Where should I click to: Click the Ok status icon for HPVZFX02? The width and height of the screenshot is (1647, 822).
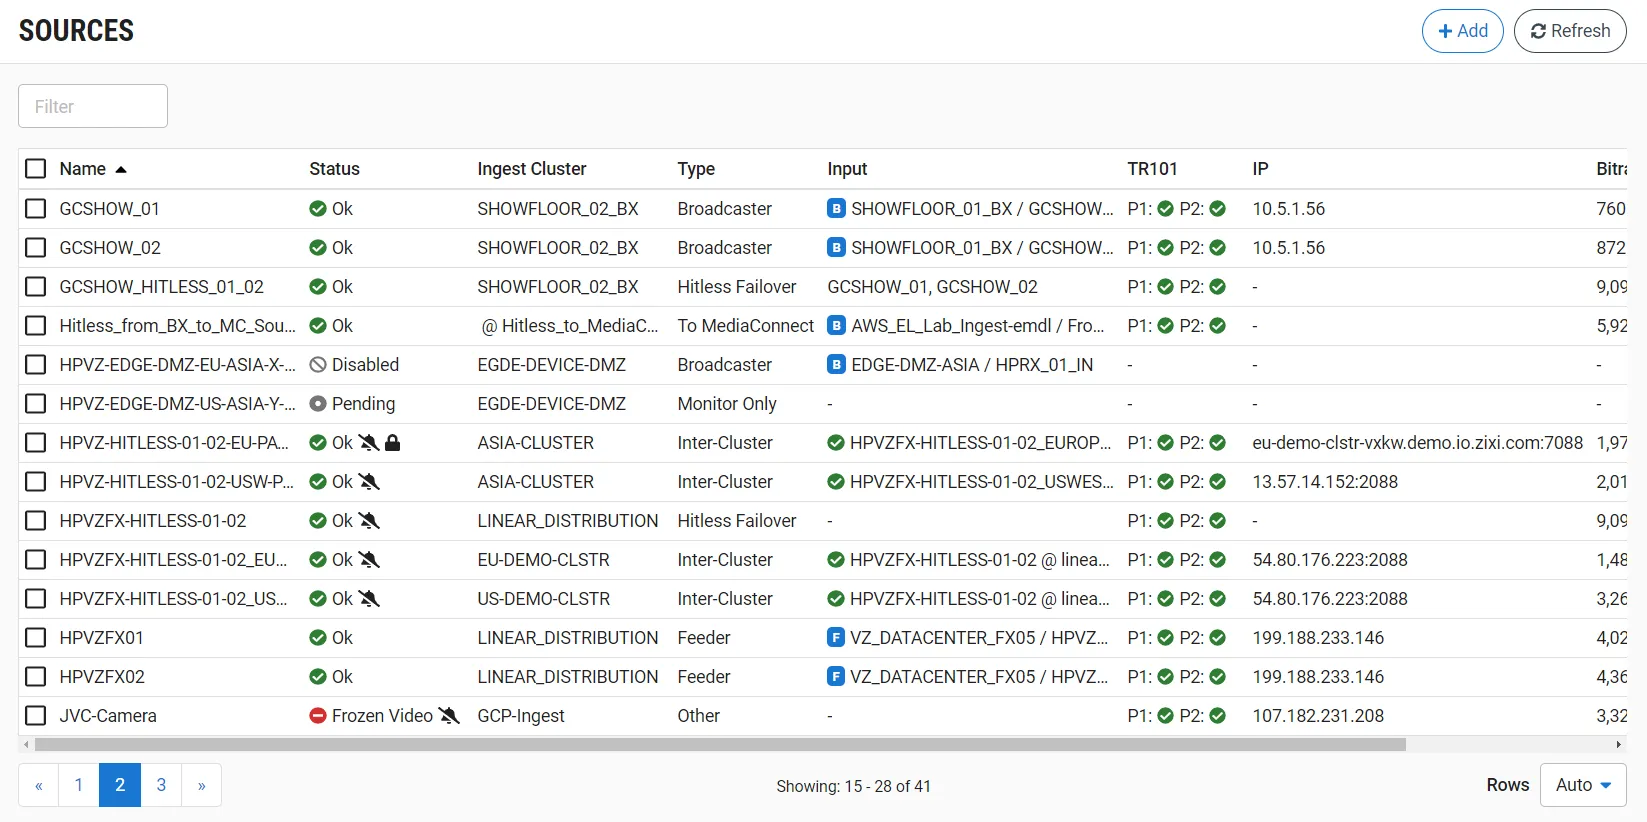[x=318, y=677]
